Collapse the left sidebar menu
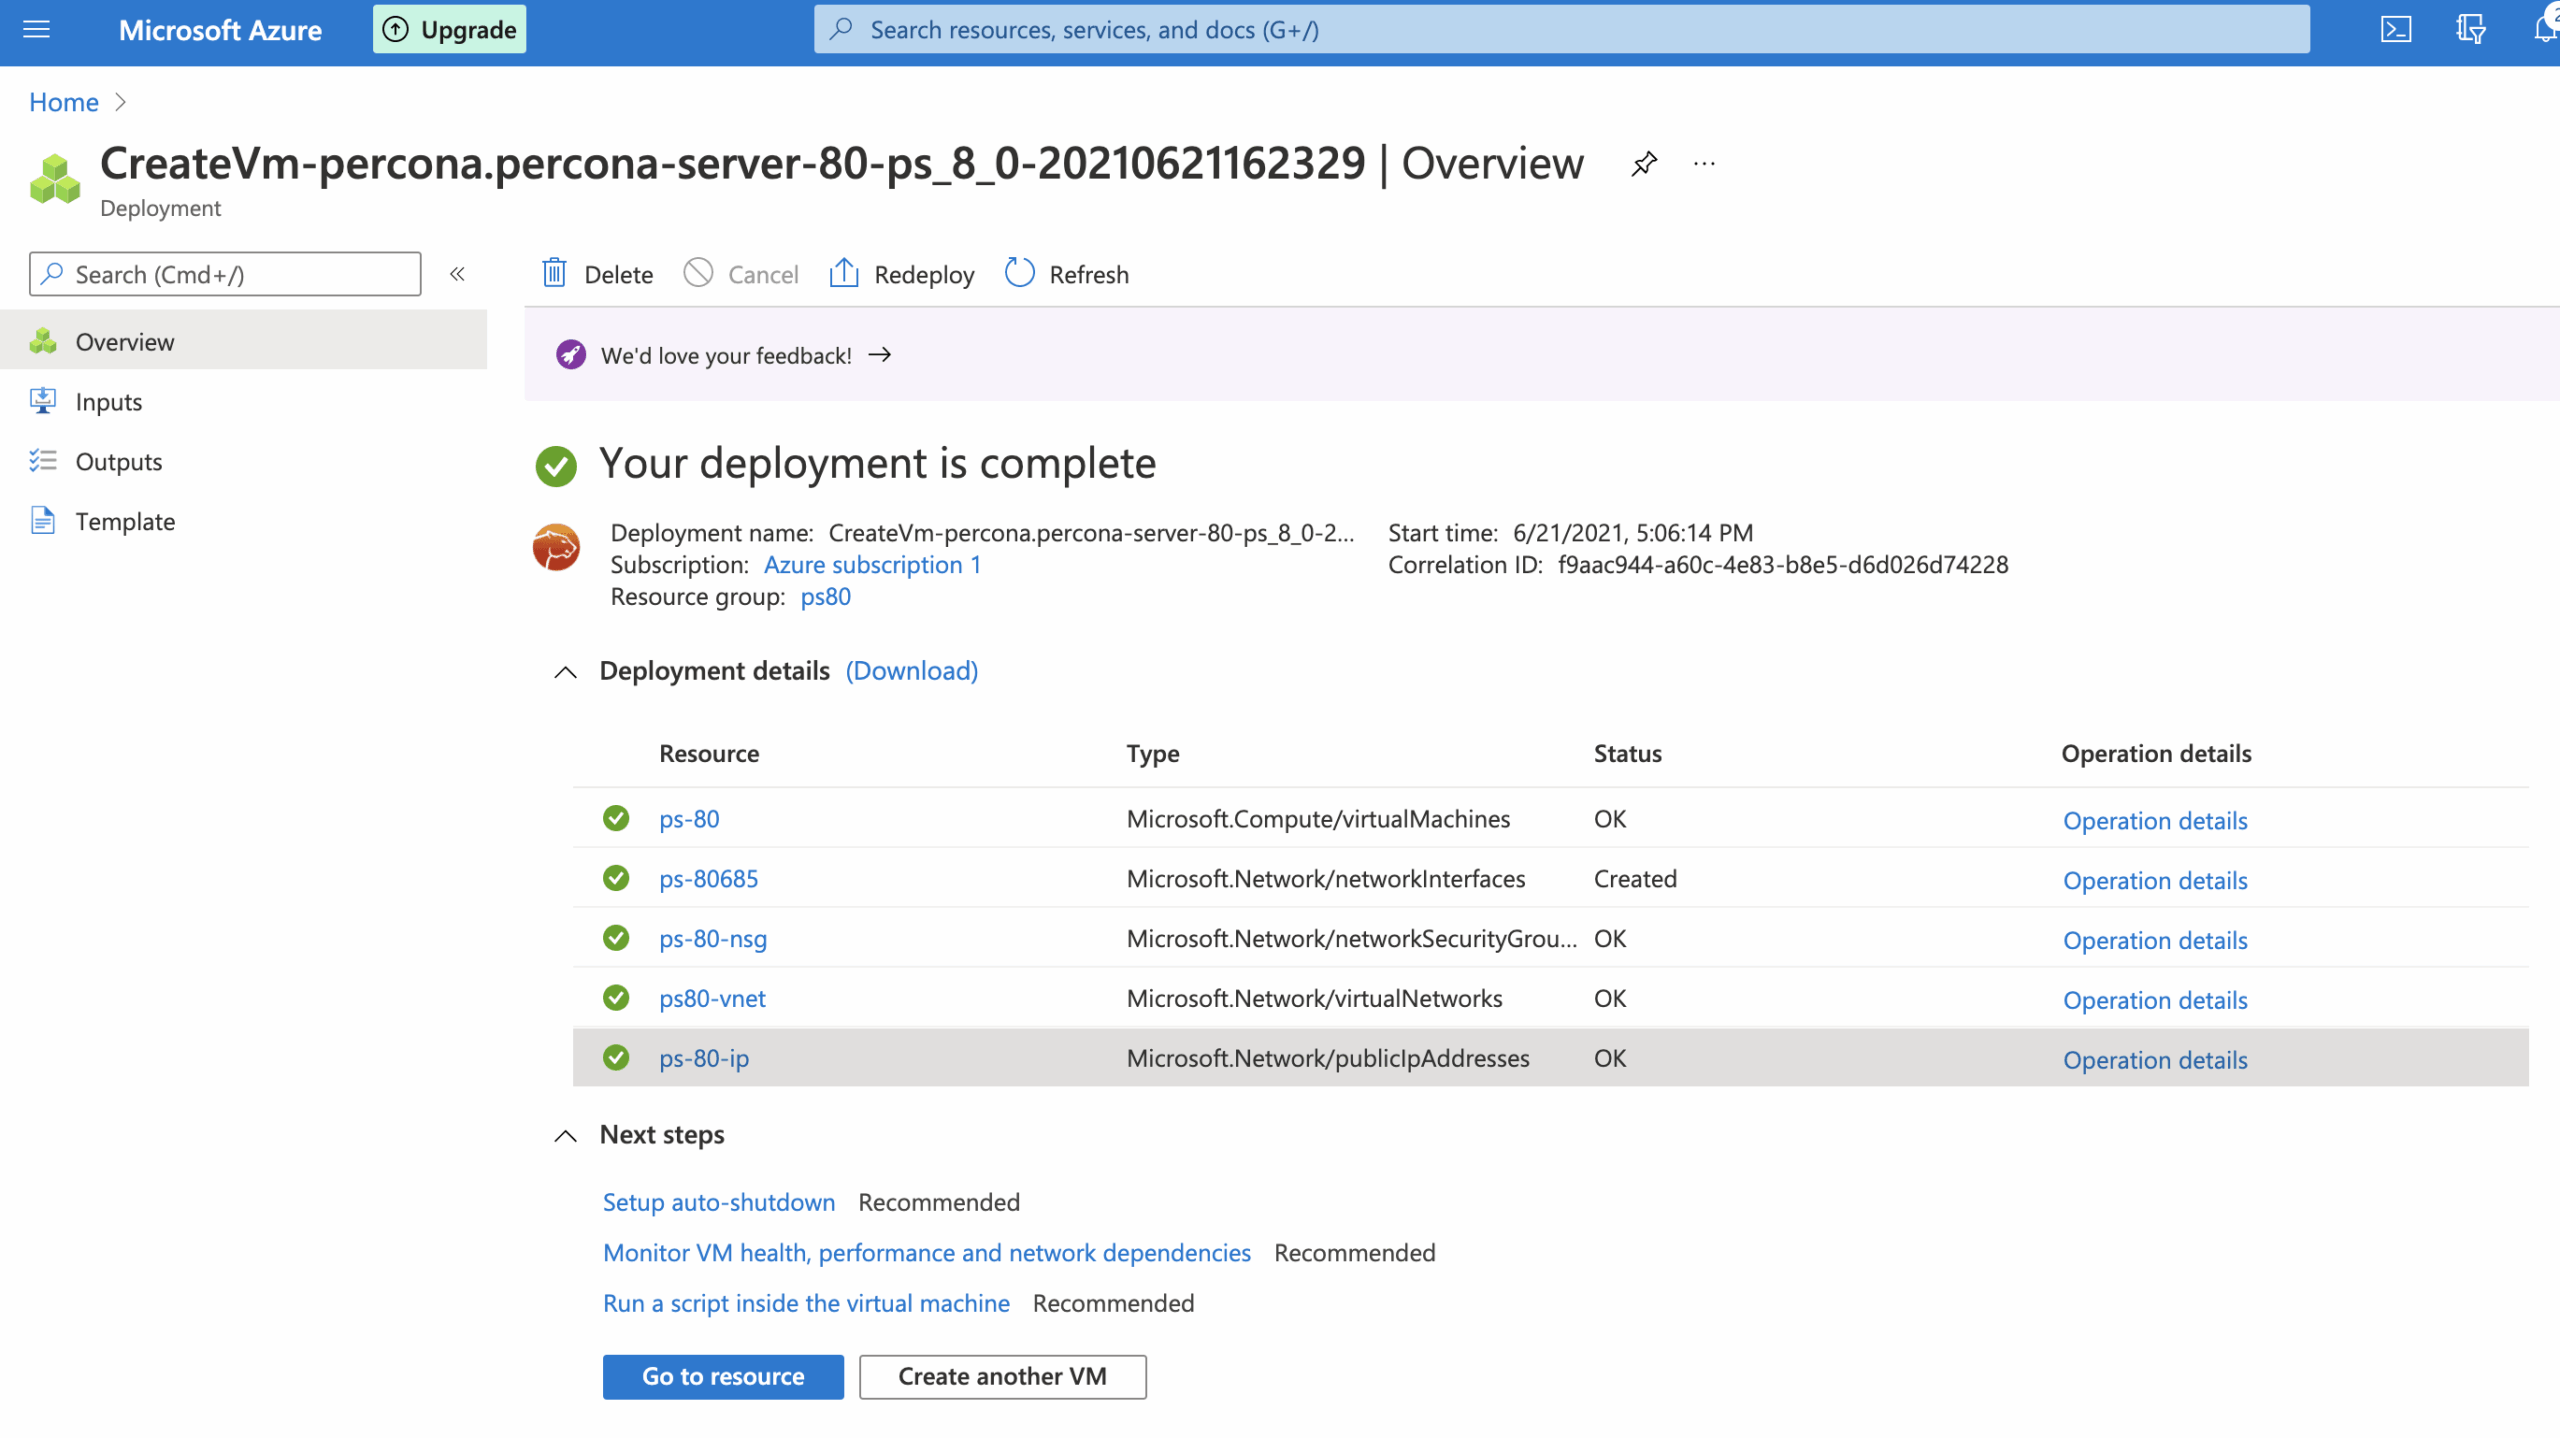Viewport: 2560px width, 1438px height. pyautogui.click(x=457, y=274)
